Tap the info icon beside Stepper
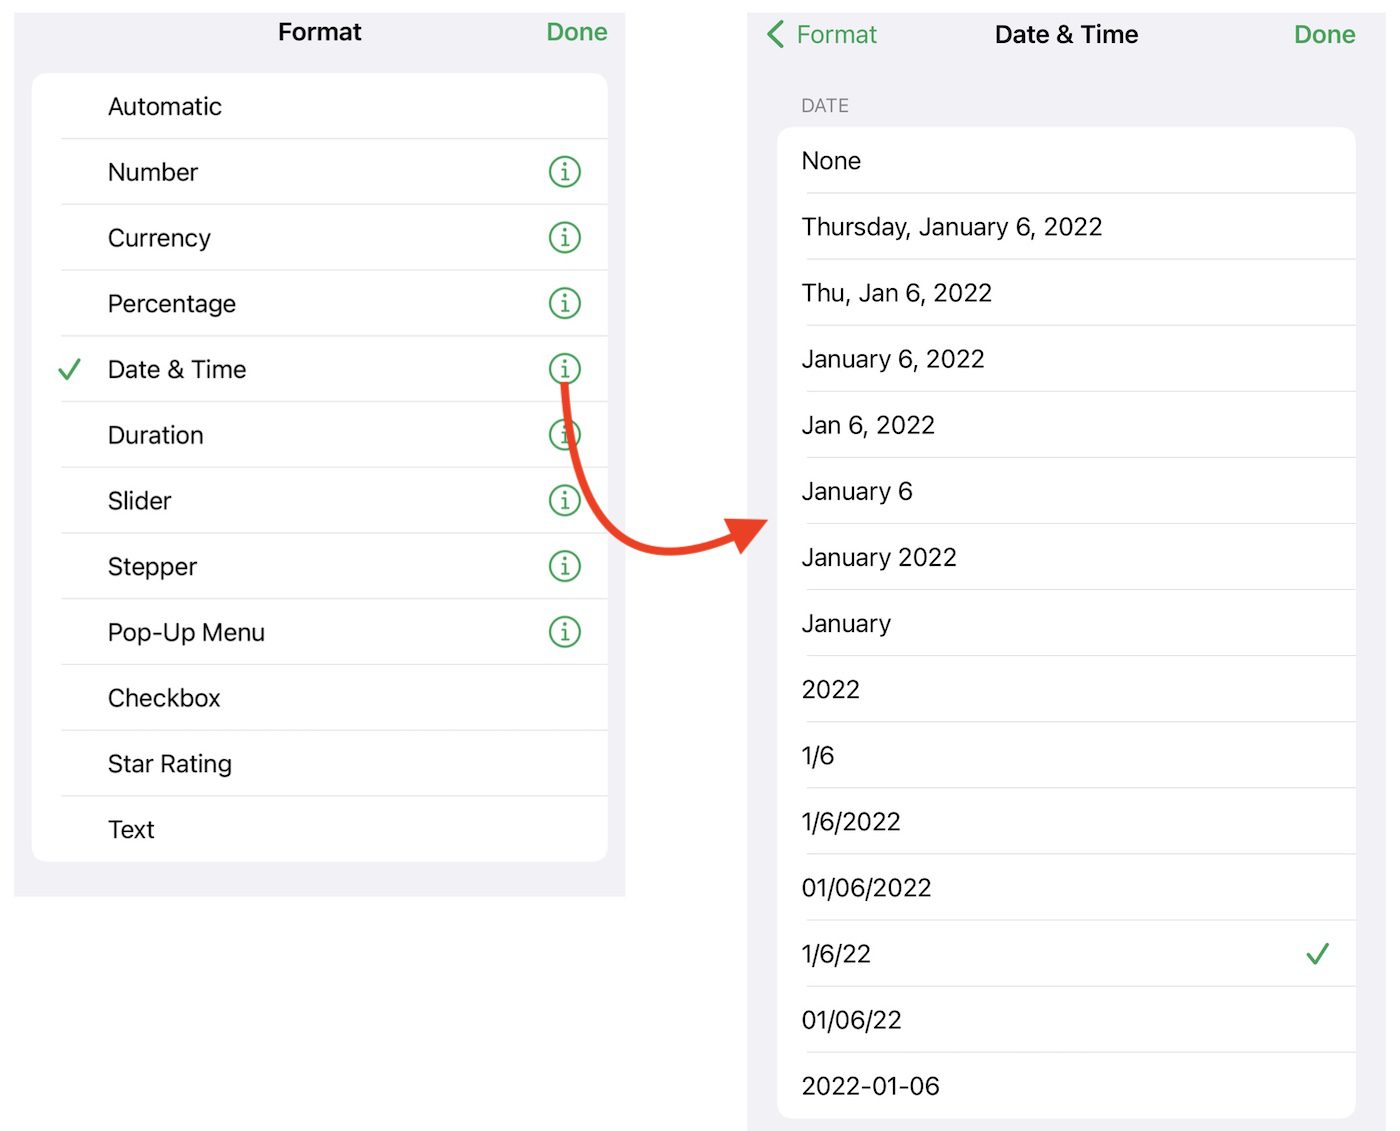This screenshot has width=1400, height=1131. (564, 566)
